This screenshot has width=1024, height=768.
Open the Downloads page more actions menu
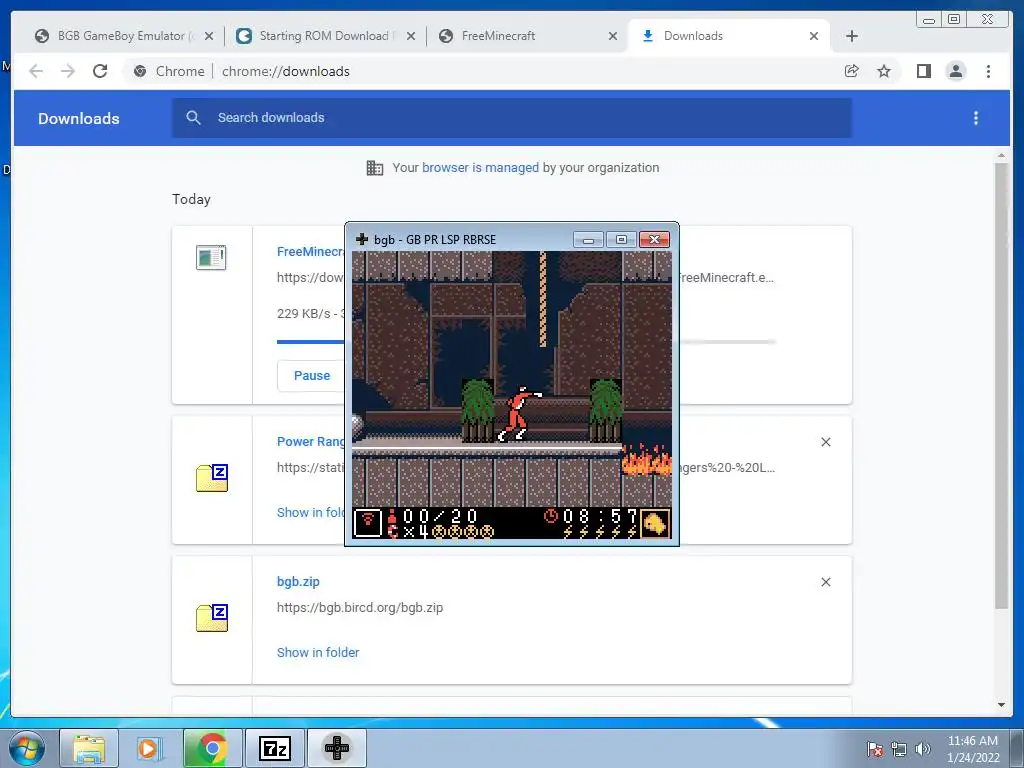tap(976, 118)
